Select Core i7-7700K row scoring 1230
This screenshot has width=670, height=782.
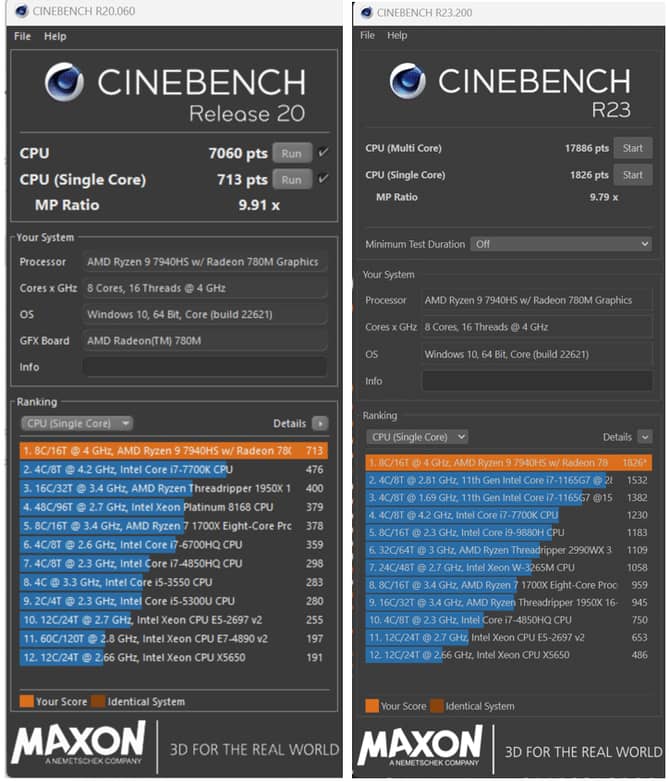pos(508,515)
